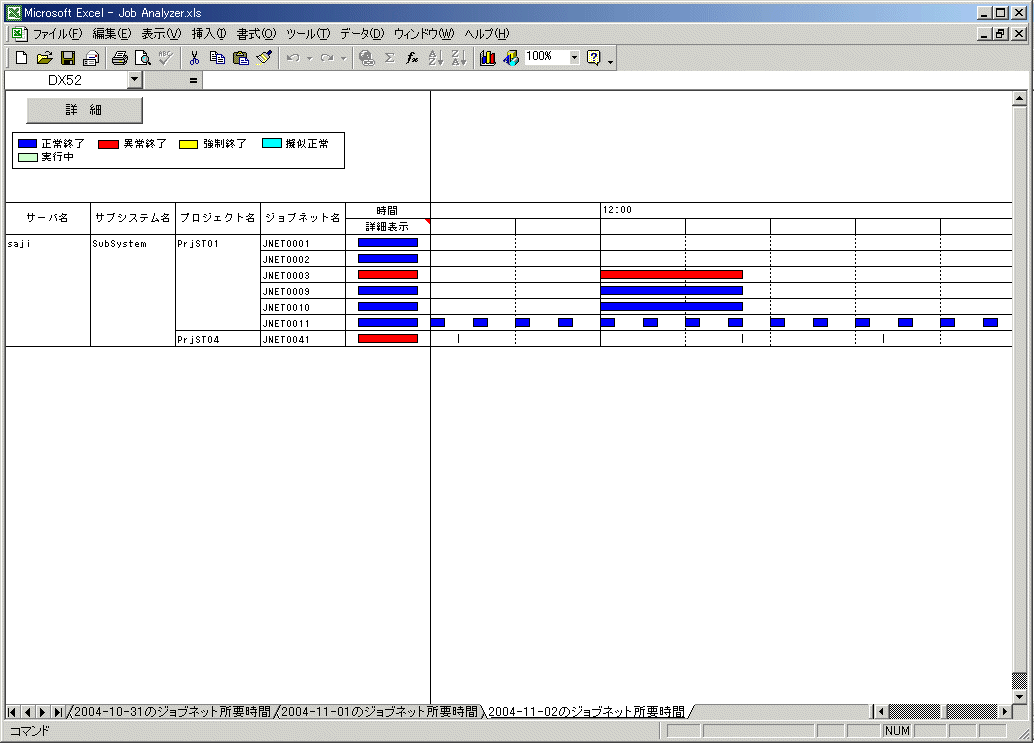Click the Office Assistant help icon
The image size is (1034, 743).
coord(593,58)
